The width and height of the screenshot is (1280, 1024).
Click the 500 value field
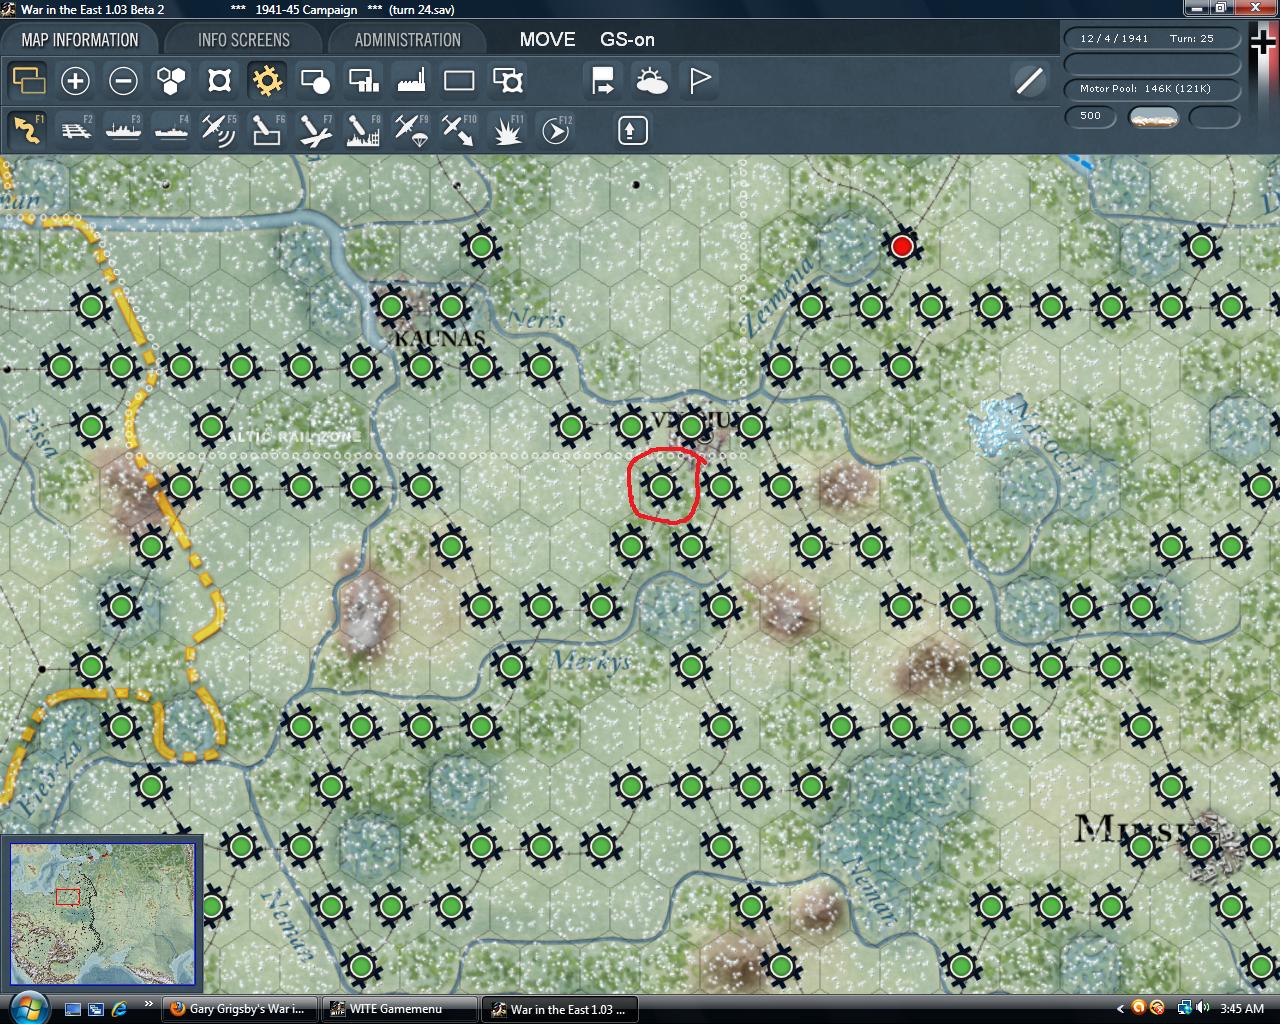click(1090, 116)
